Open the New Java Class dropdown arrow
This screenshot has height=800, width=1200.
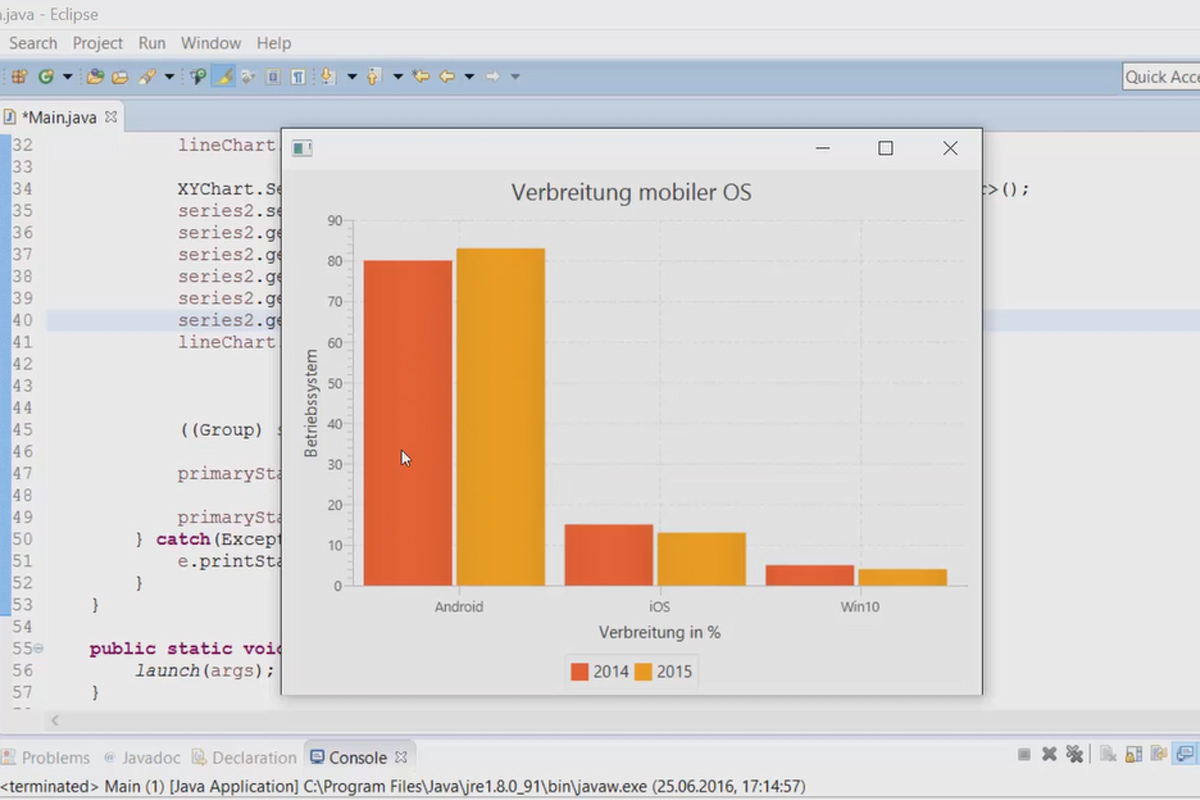(x=68, y=77)
